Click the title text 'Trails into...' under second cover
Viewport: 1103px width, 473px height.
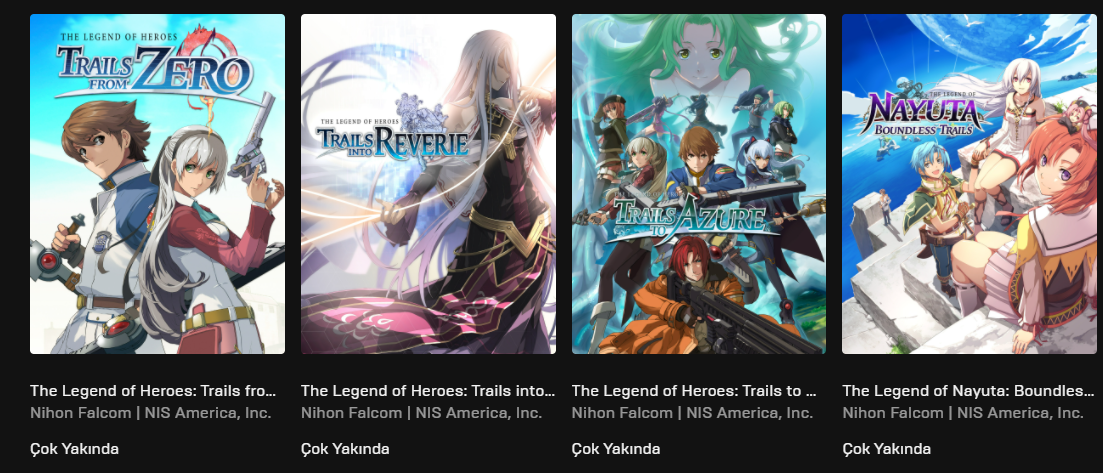click(x=428, y=391)
